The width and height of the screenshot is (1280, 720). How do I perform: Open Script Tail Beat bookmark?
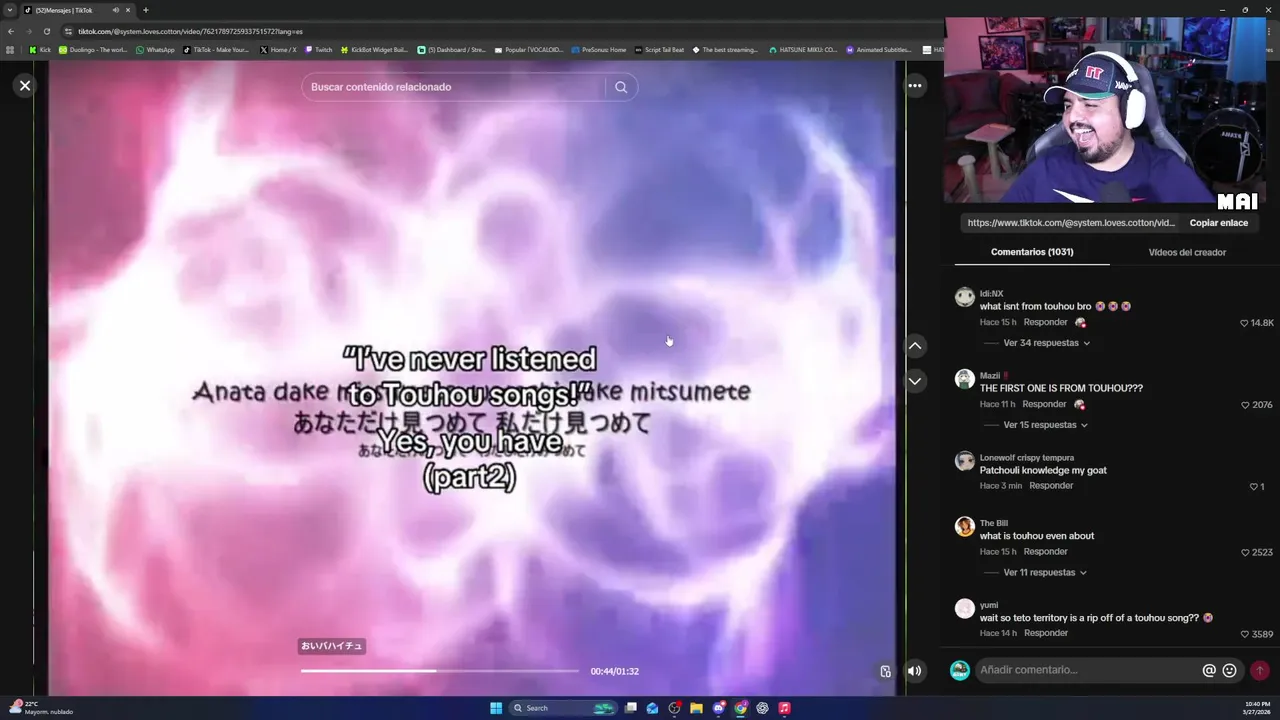[660, 49]
